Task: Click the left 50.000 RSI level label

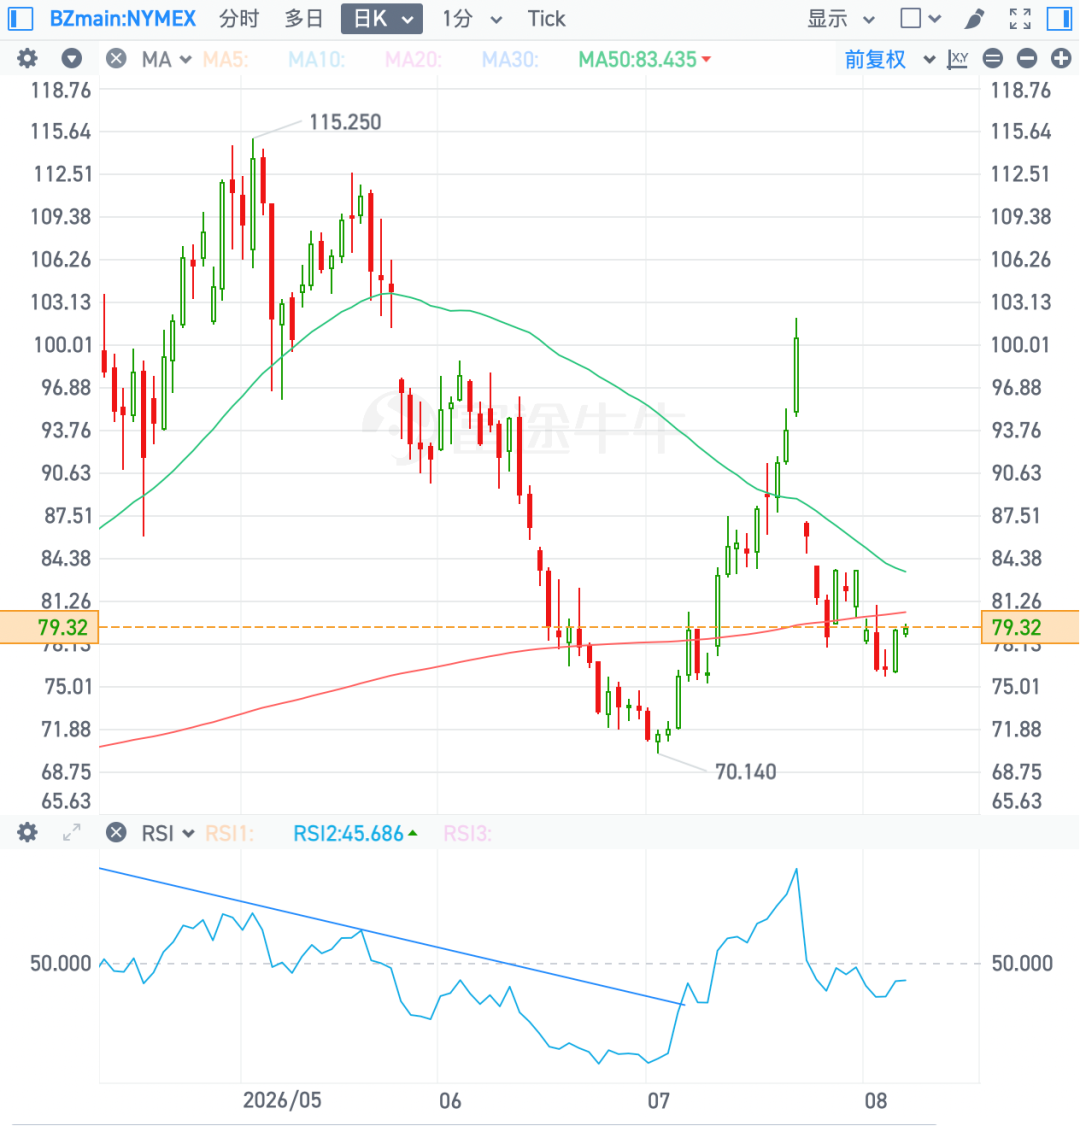Action: [x=60, y=963]
